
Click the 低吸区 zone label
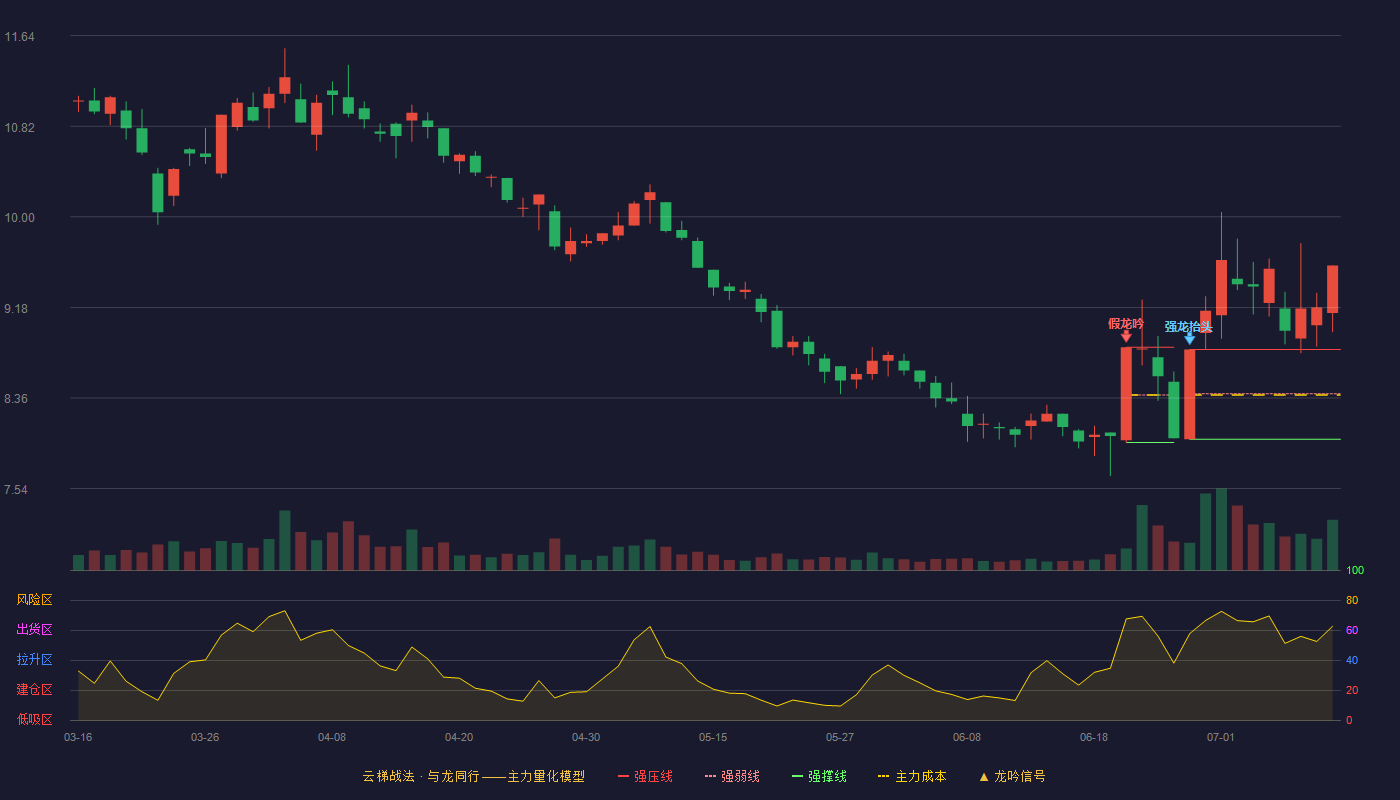coord(35,719)
